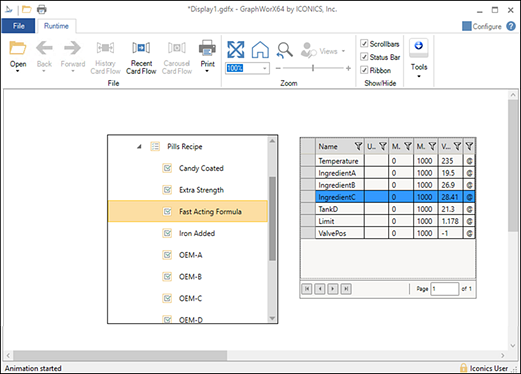
Task: Open the dropdown arrow under Tools
Action: [419, 76]
